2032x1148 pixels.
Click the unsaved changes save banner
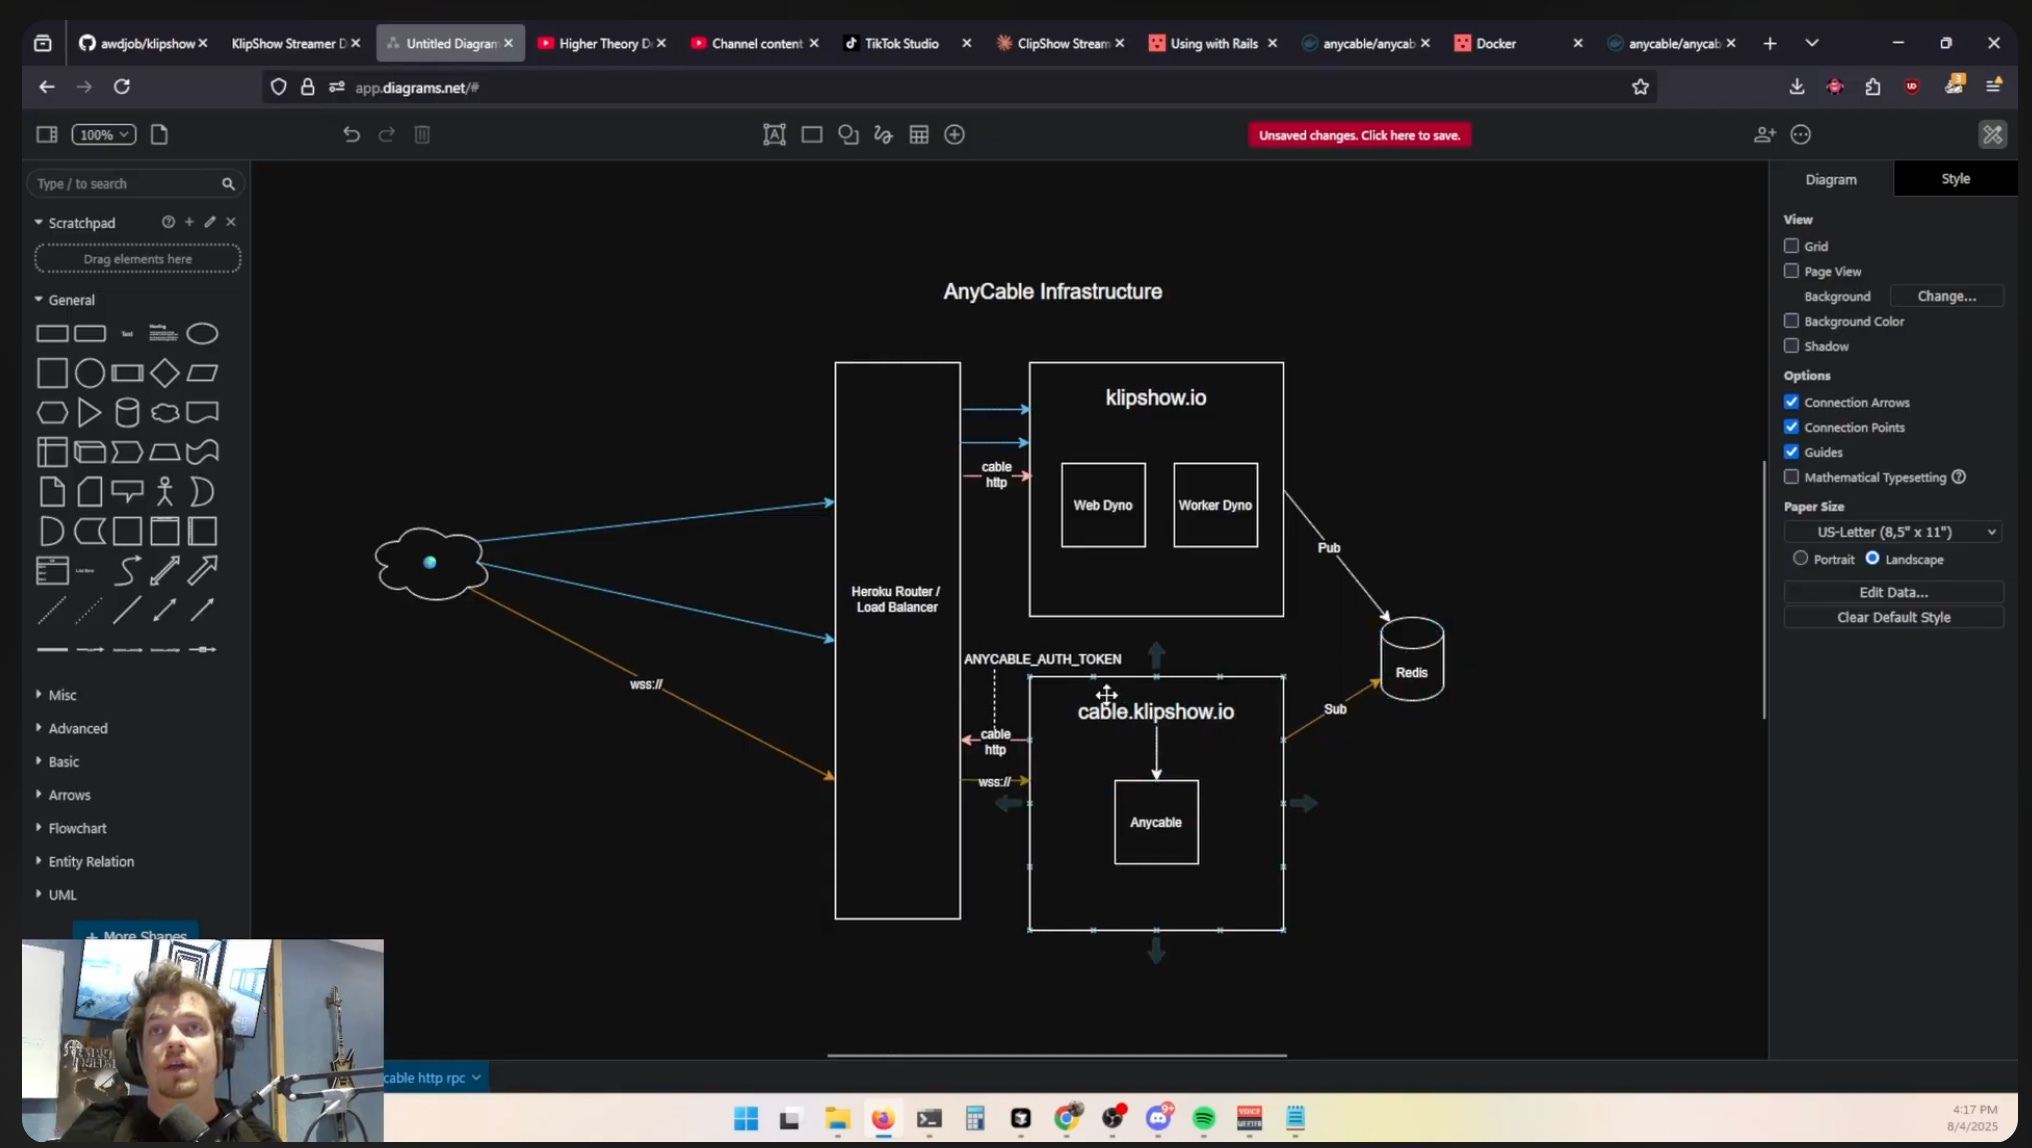[1359, 135]
